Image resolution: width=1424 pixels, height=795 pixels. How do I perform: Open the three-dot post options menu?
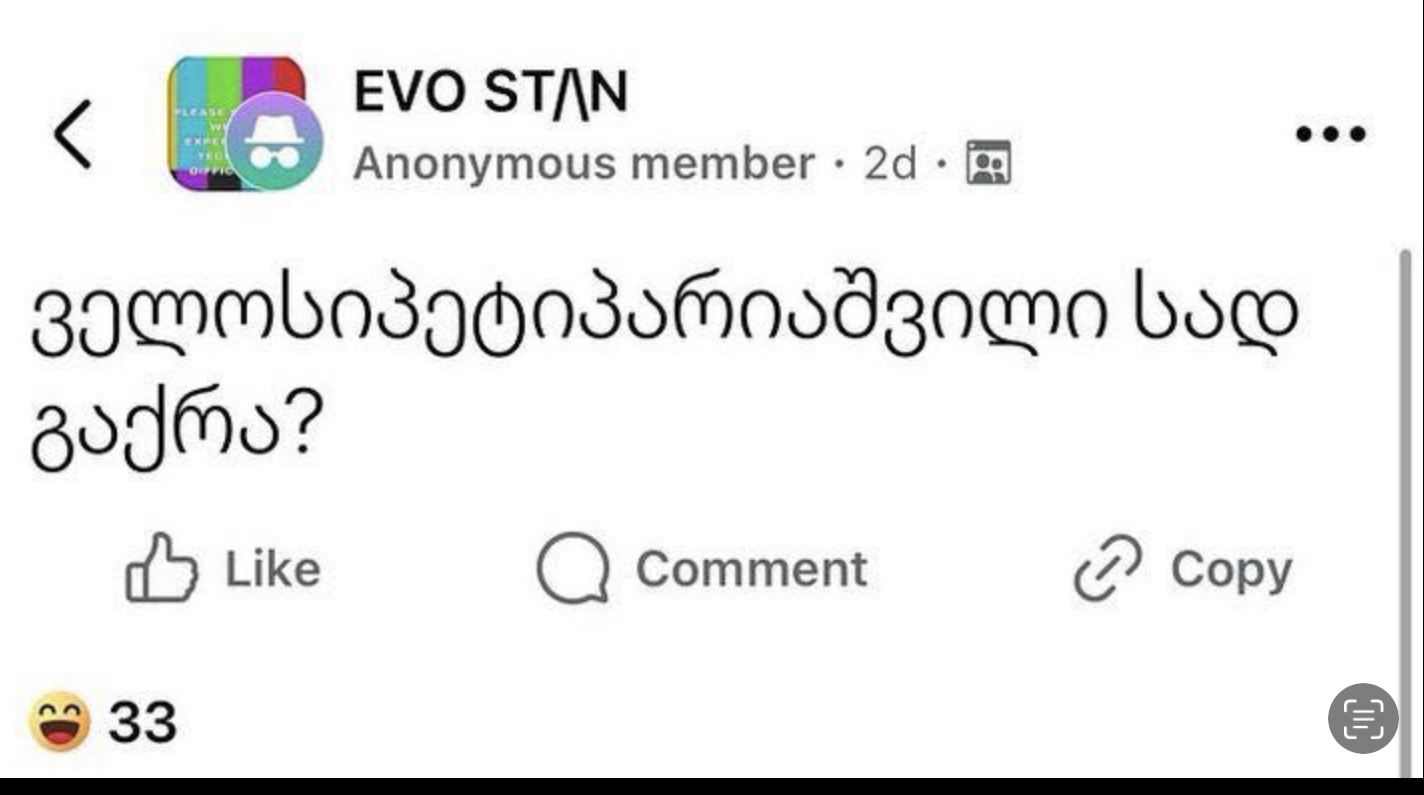coord(1331,133)
